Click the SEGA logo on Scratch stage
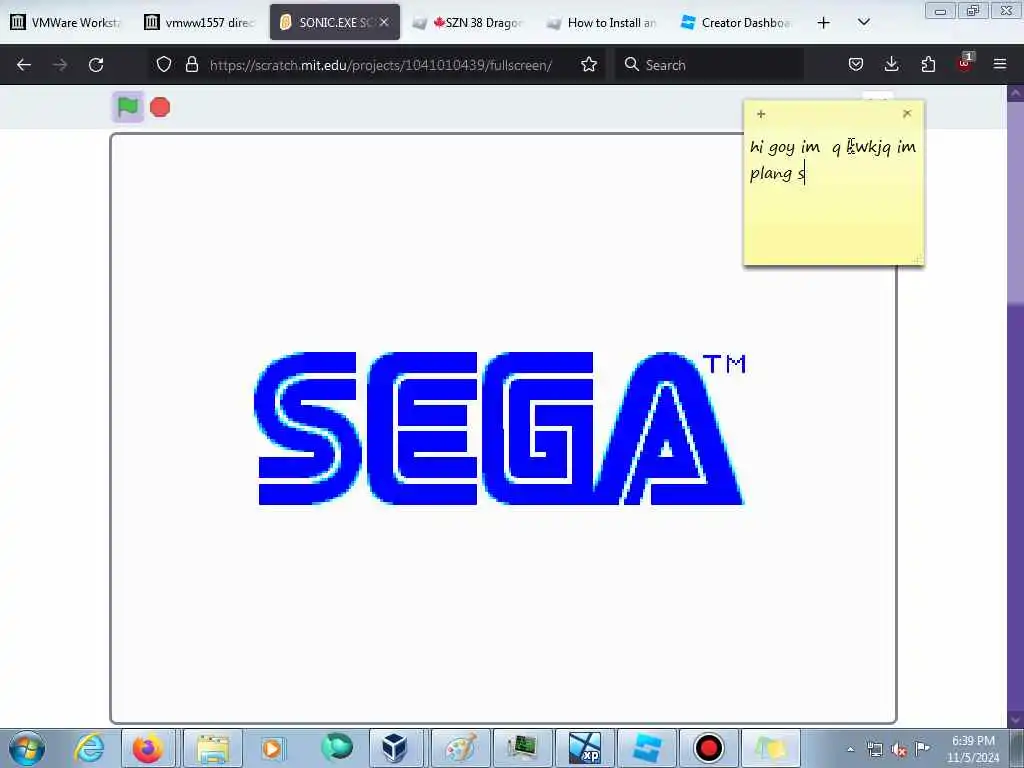Screen dimensions: 1024x768 (x=500, y=428)
